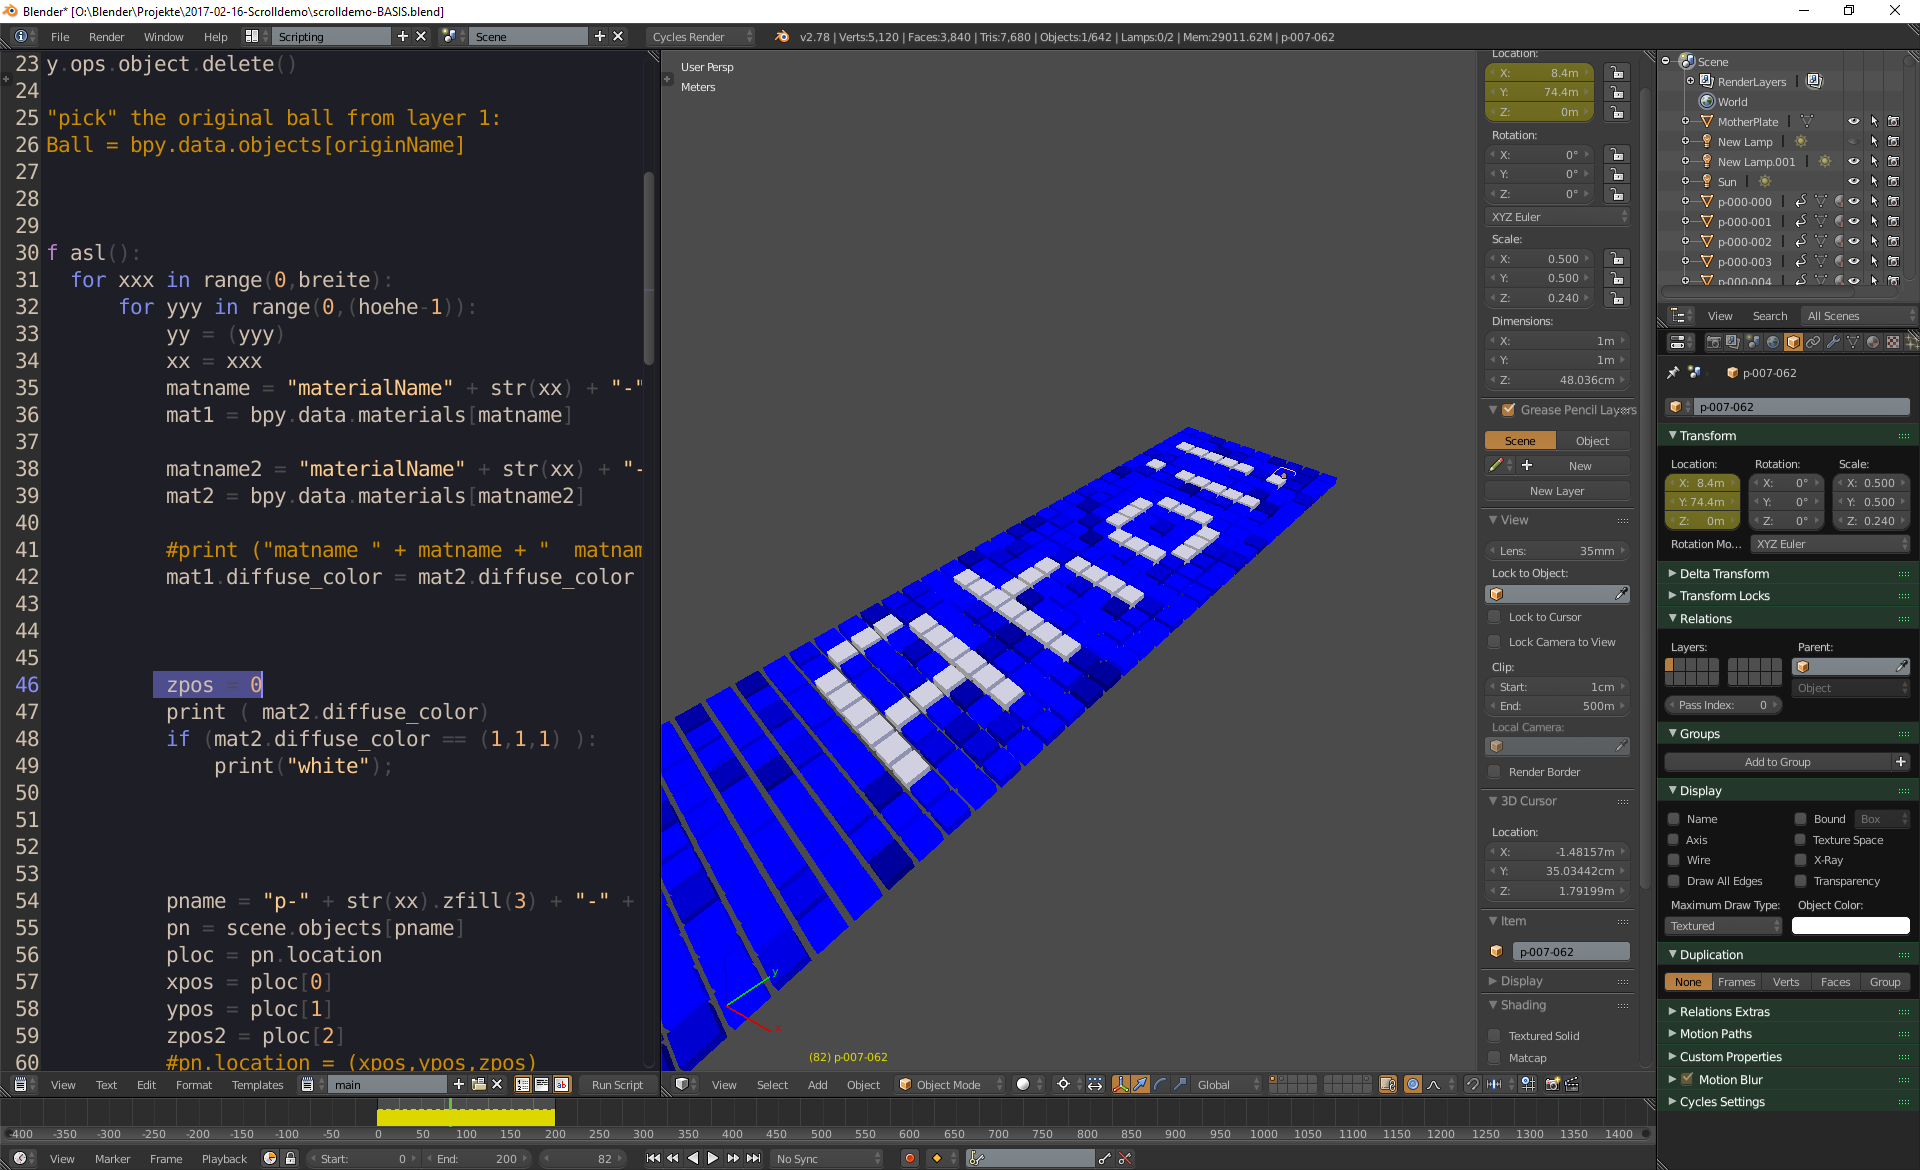This screenshot has height=1170, width=1920.
Task: Toggle visibility eye for p-000-000
Action: click(x=1853, y=201)
